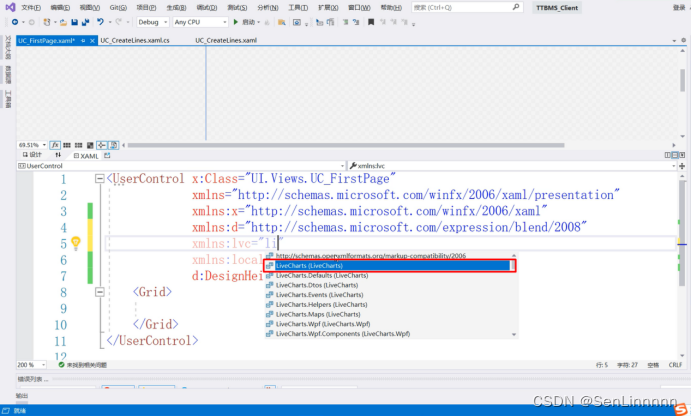Switch to the XAML view tab

click(x=86, y=156)
